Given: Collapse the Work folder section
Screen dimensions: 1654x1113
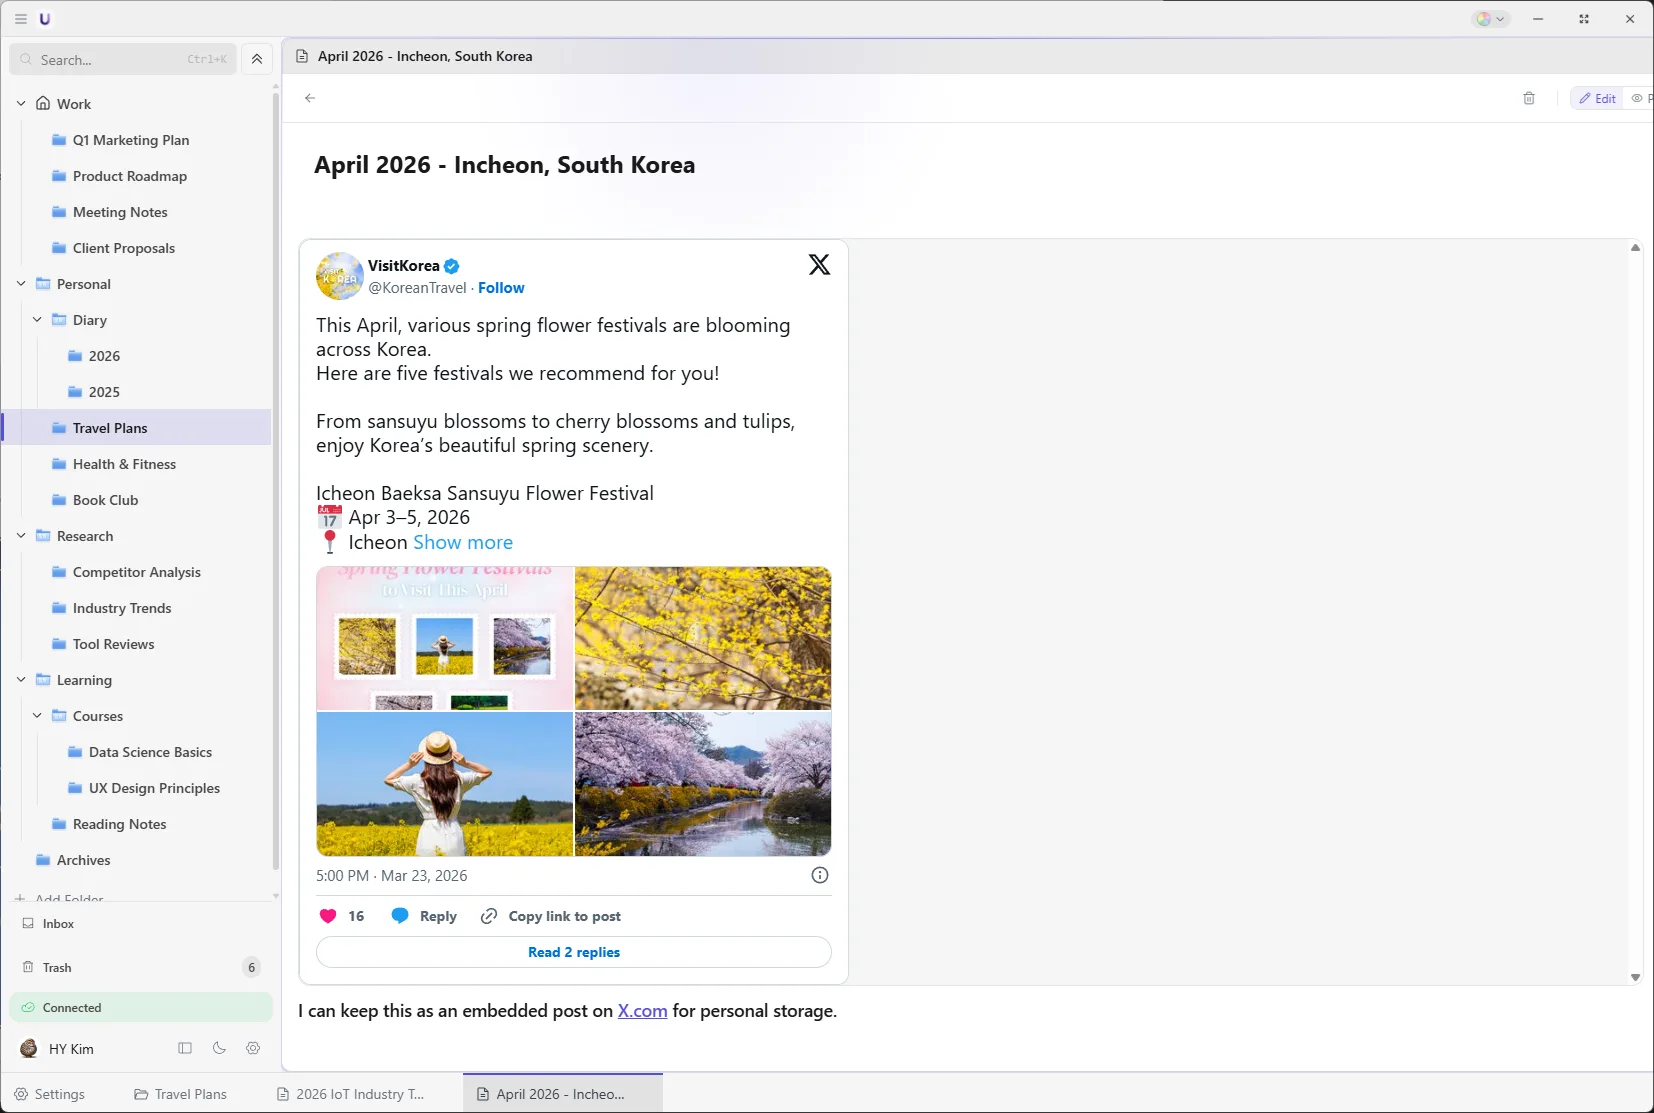Looking at the screenshot, I should [x=20, y=103].
